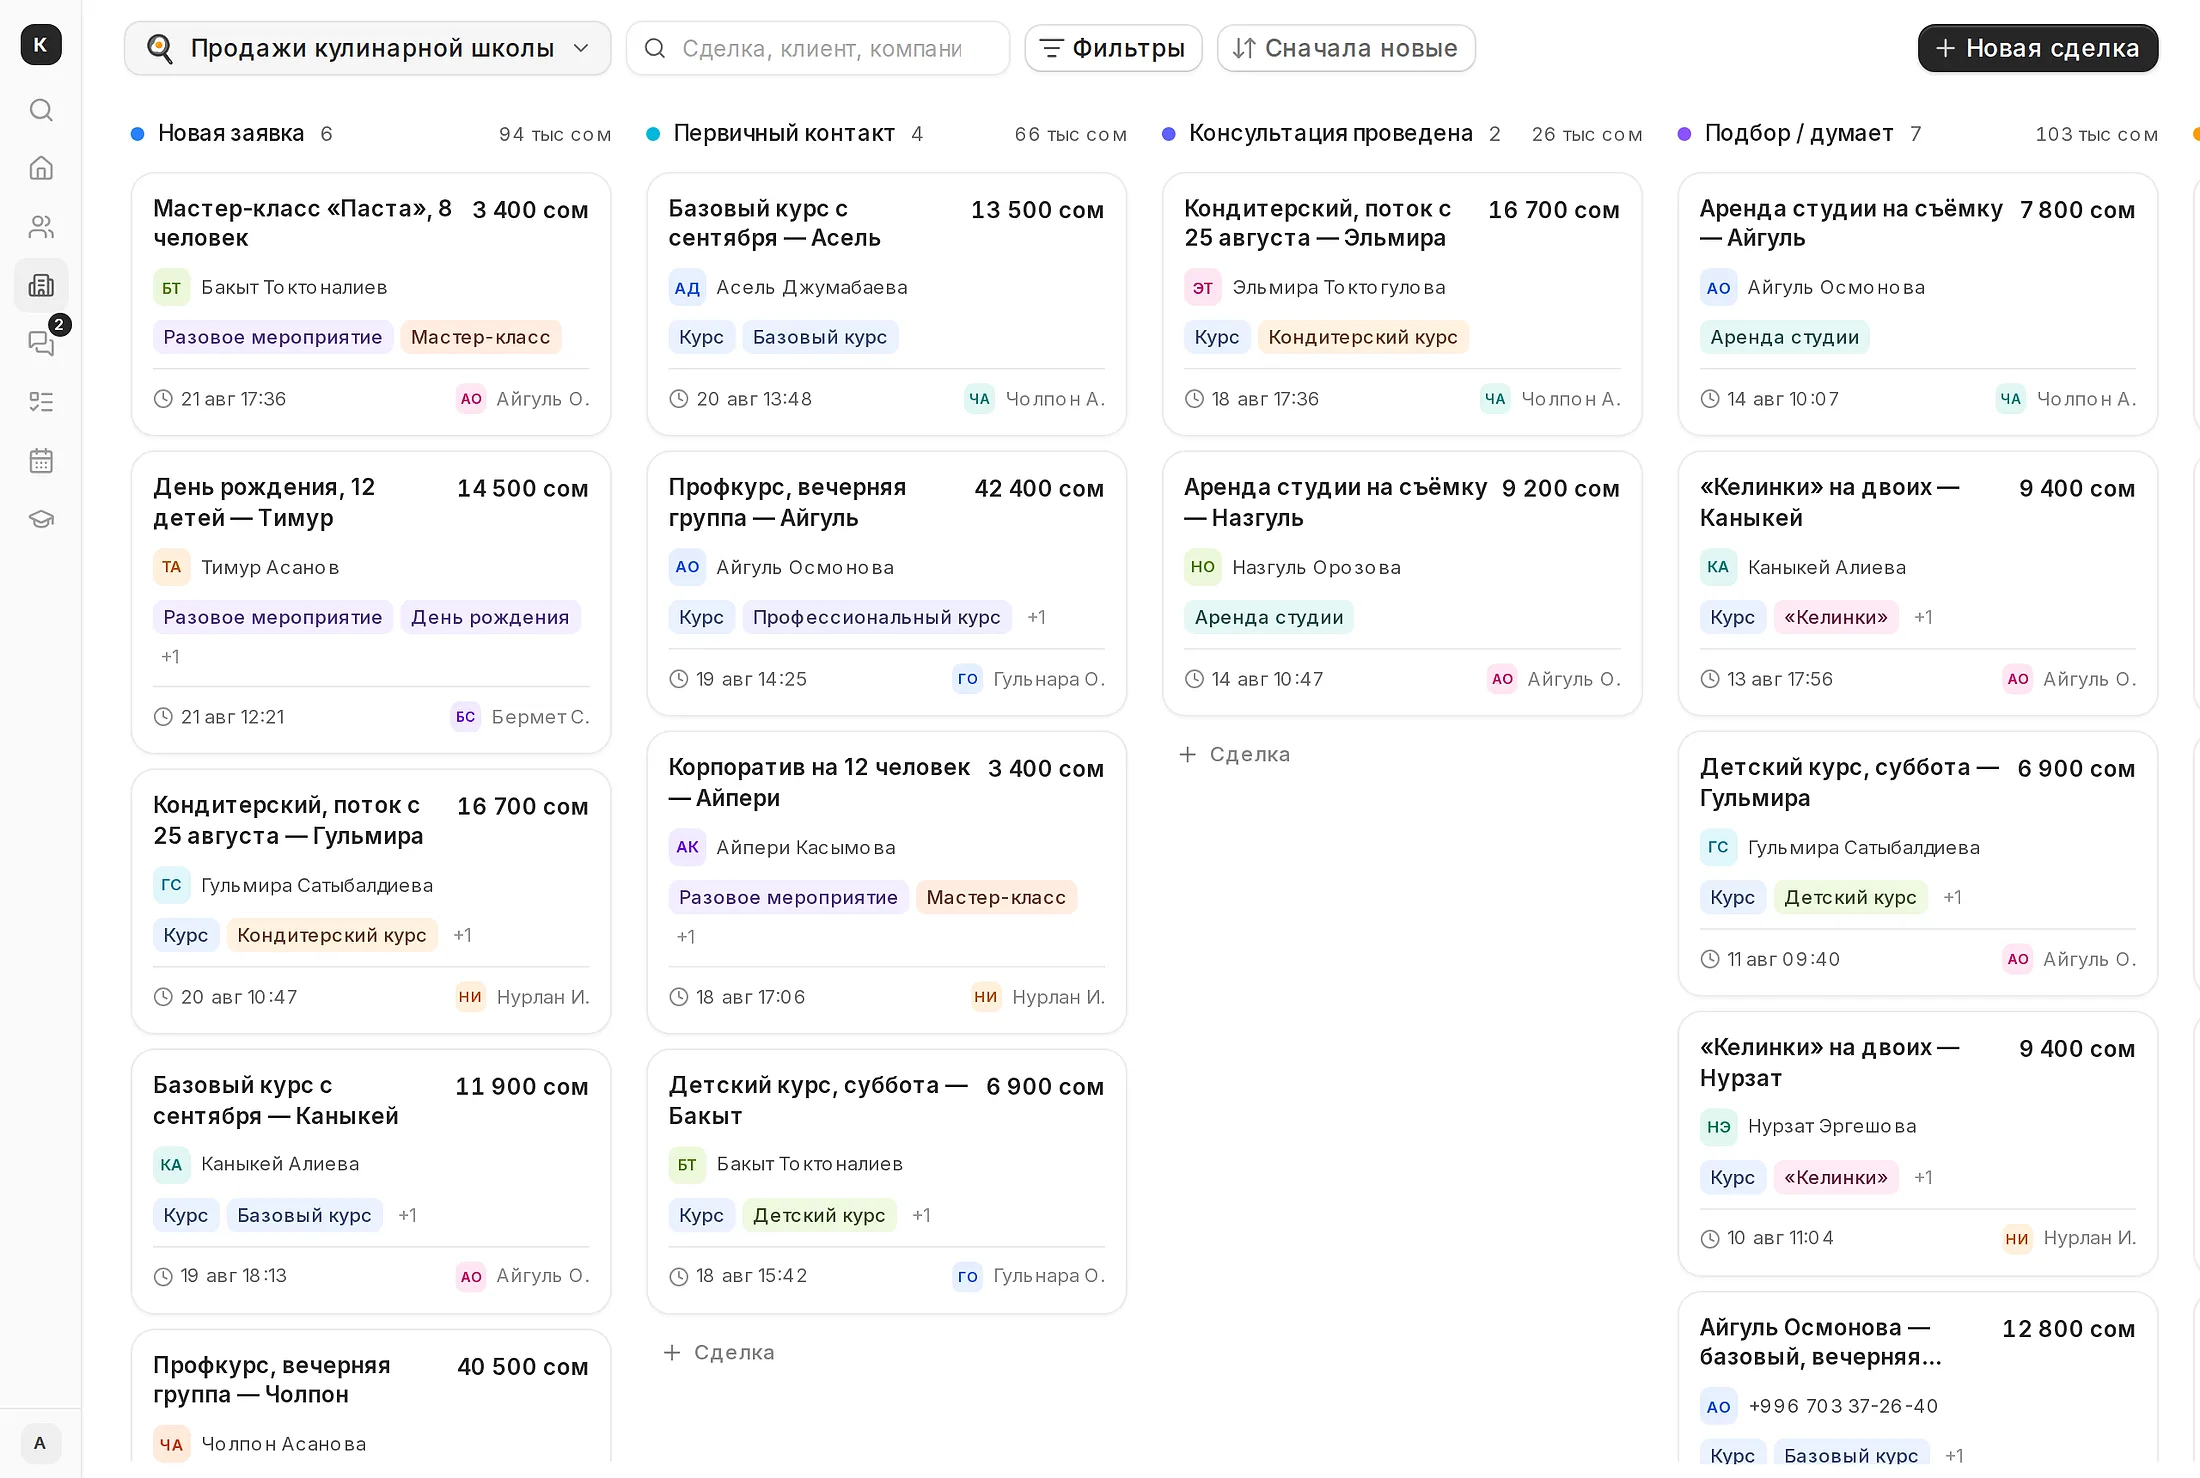Click the Детский курс tag on Гульмира card

1851,897
